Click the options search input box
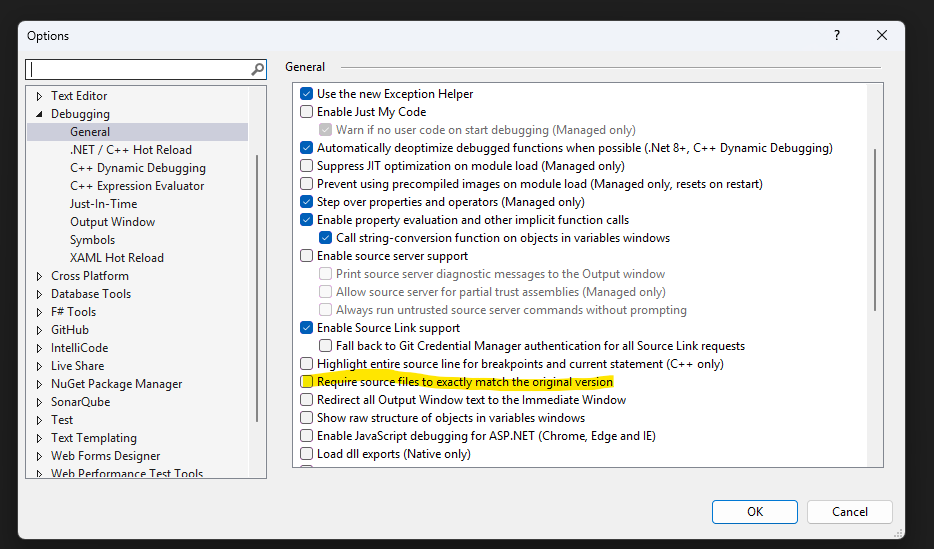The height and width of the screenshot is (549, 934). click(138, 70)
